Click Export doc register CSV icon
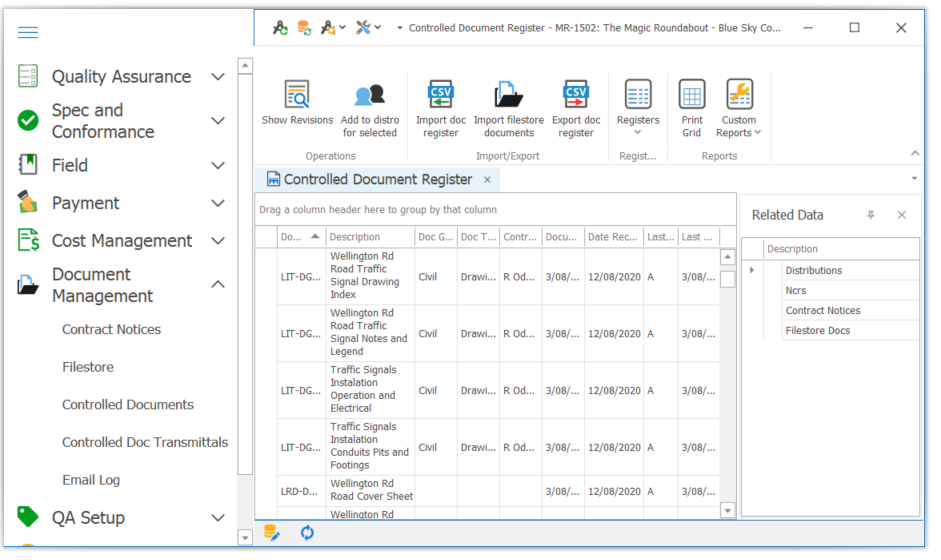941x560 pixels. coord(576,95)
